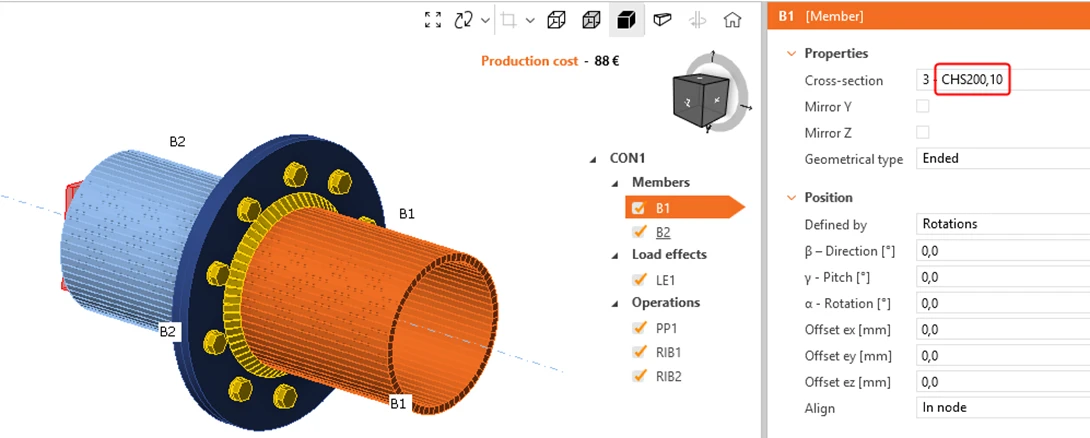The height and width of the screenshot is (438, 1090).
Task: Click the Offset ex input field
Action: pos(1002,330)
